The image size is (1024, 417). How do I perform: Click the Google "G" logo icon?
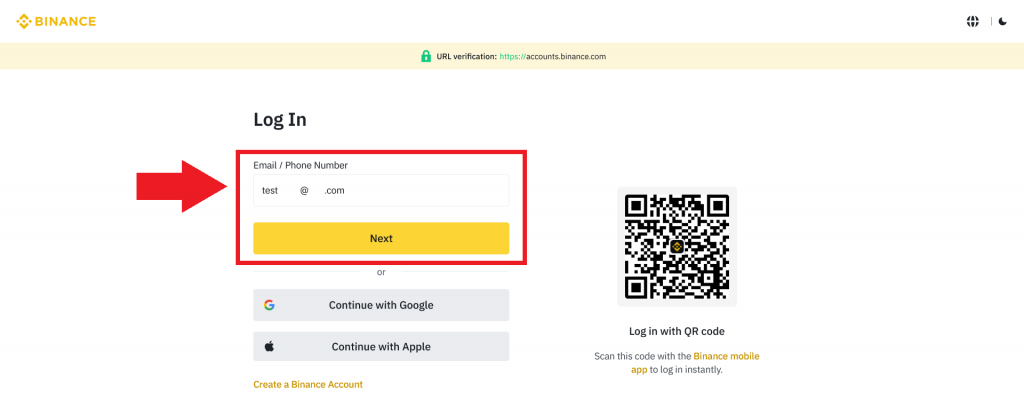[x=269, y=305]
